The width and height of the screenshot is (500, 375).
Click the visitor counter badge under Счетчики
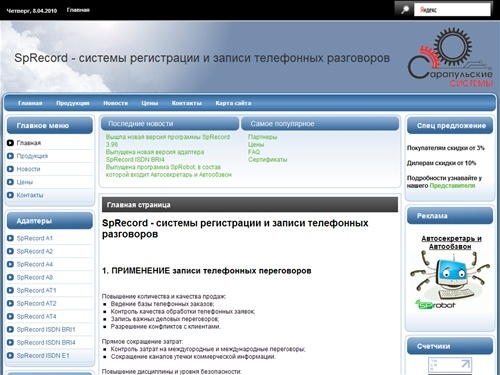click(x=450, y=366)
